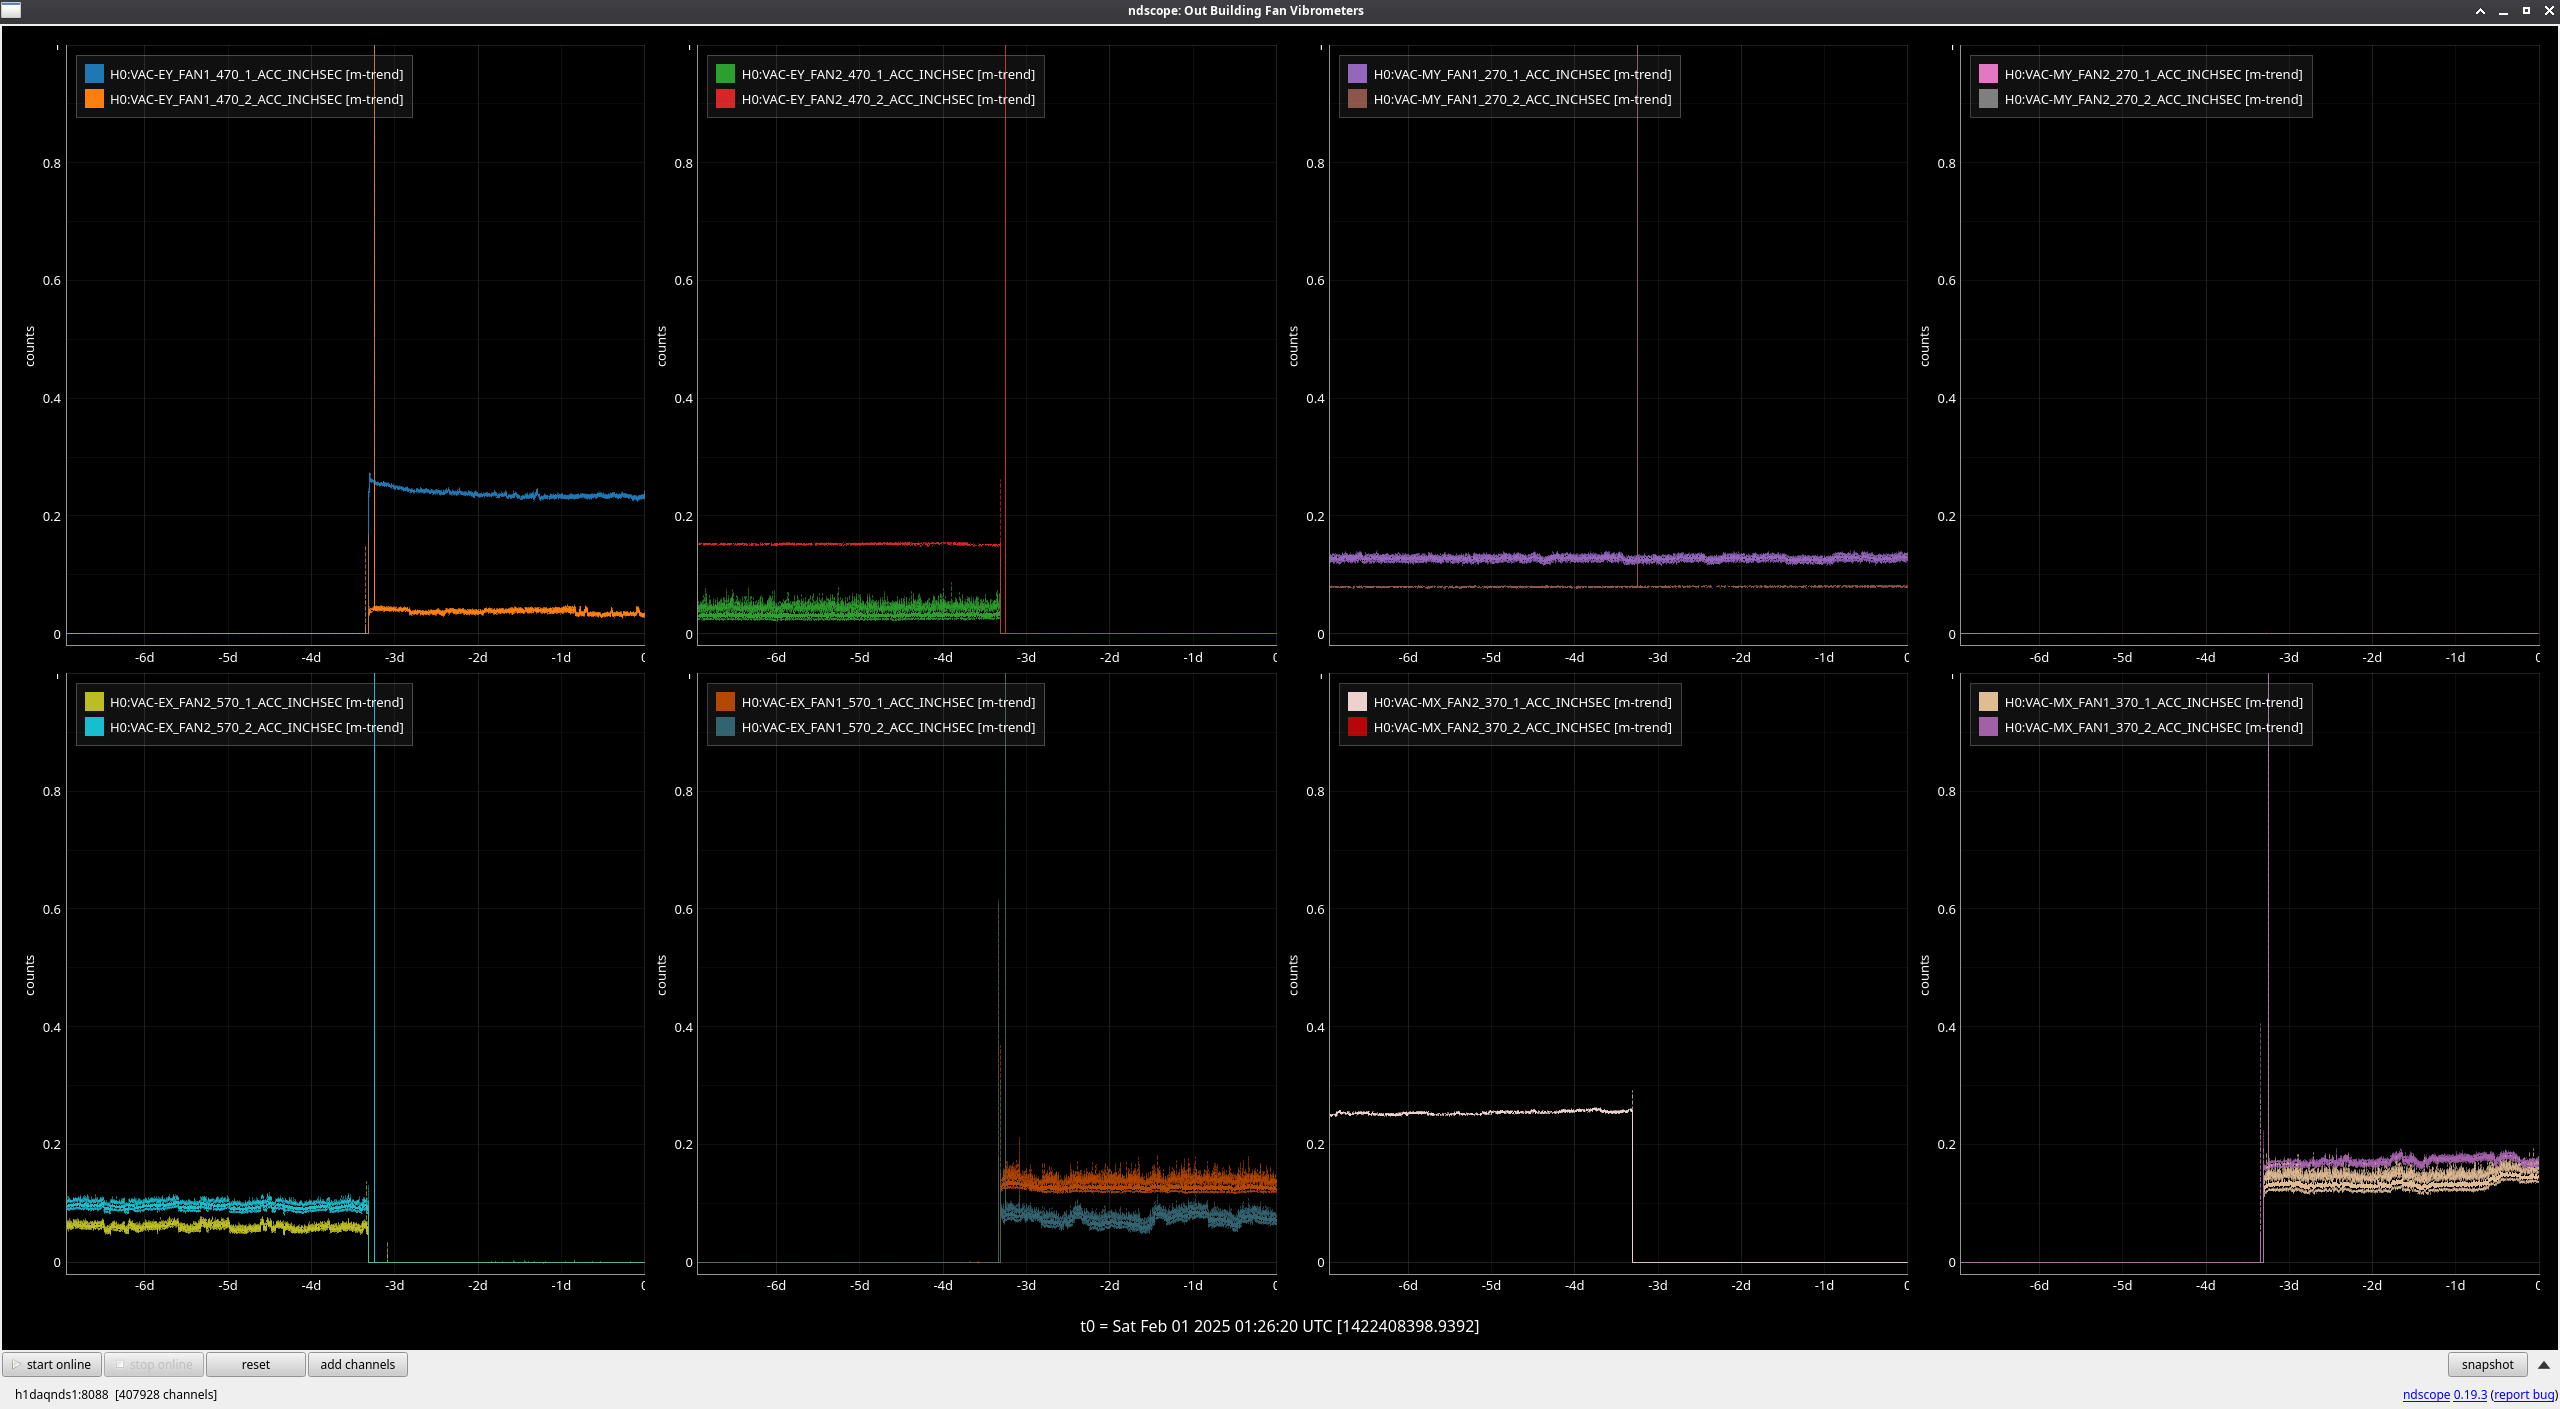Screen dimensions: 2560x1409
Task: Select the yellow EX_FAN2_570_1 legend entry
Action: [x=256, y=702]
